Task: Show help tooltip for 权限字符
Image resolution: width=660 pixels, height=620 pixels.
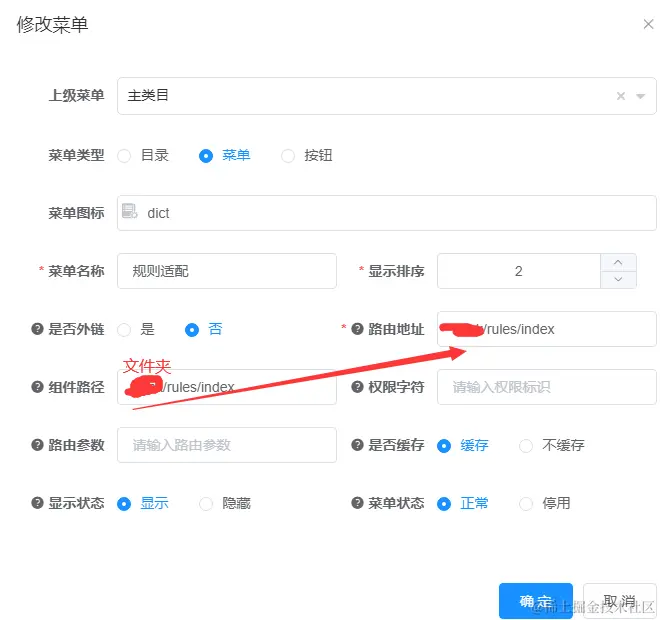Action: click(357, 387)
